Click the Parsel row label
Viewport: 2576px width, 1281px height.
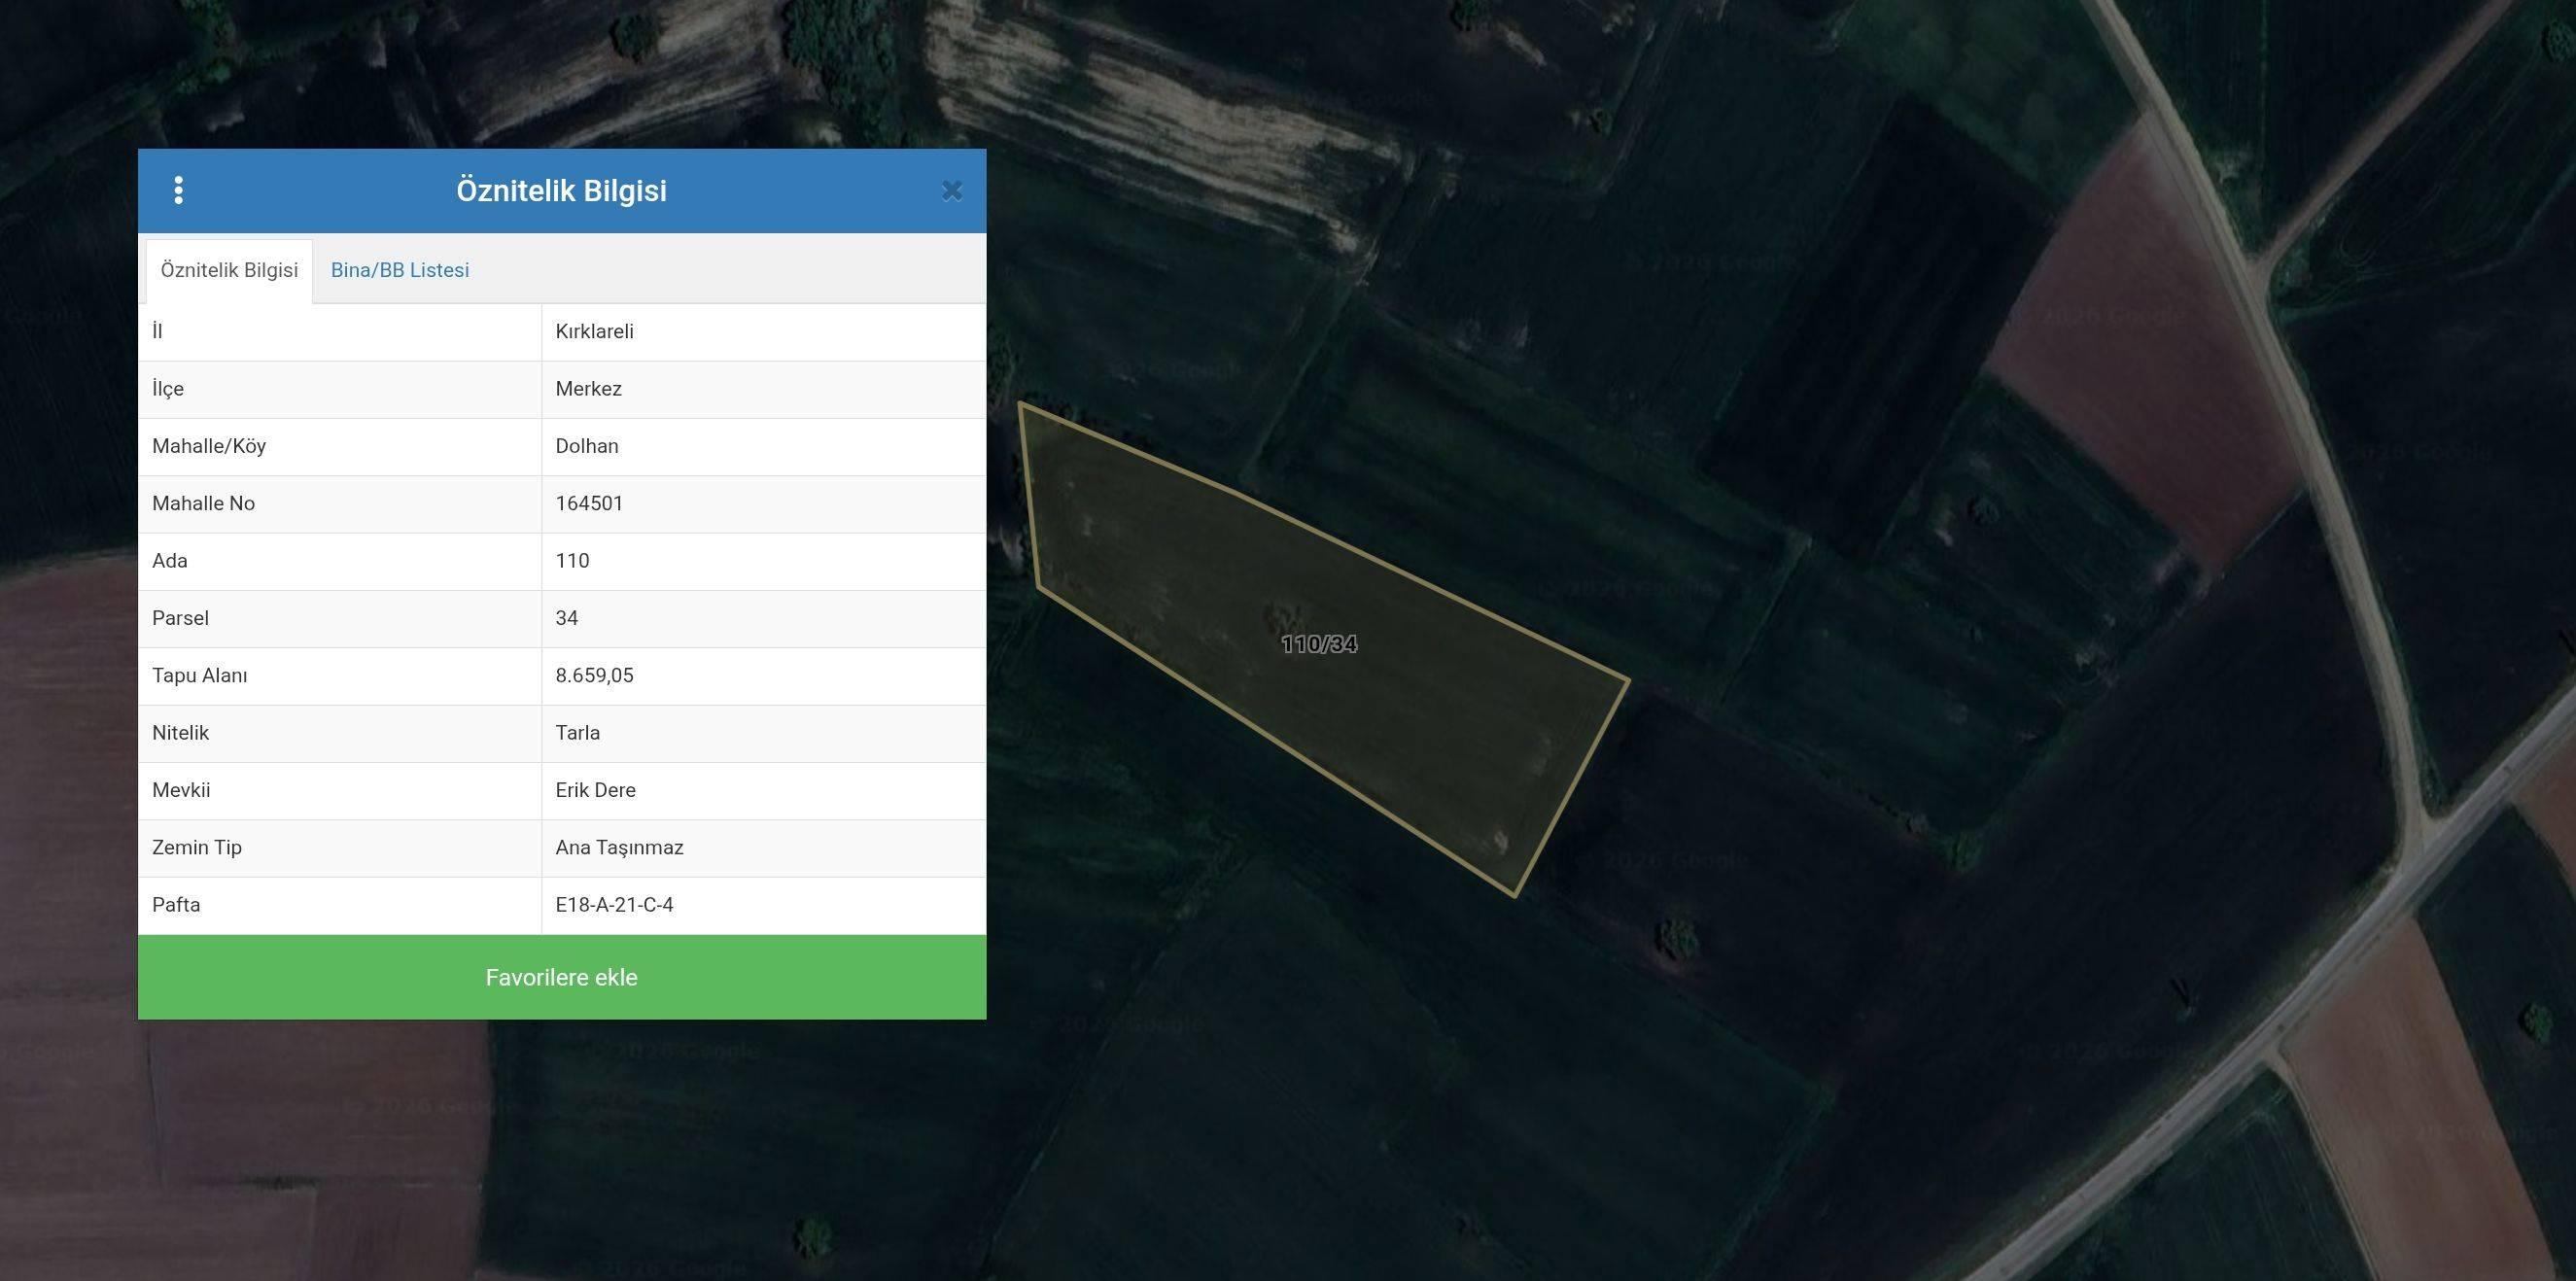tap(180, 618)
